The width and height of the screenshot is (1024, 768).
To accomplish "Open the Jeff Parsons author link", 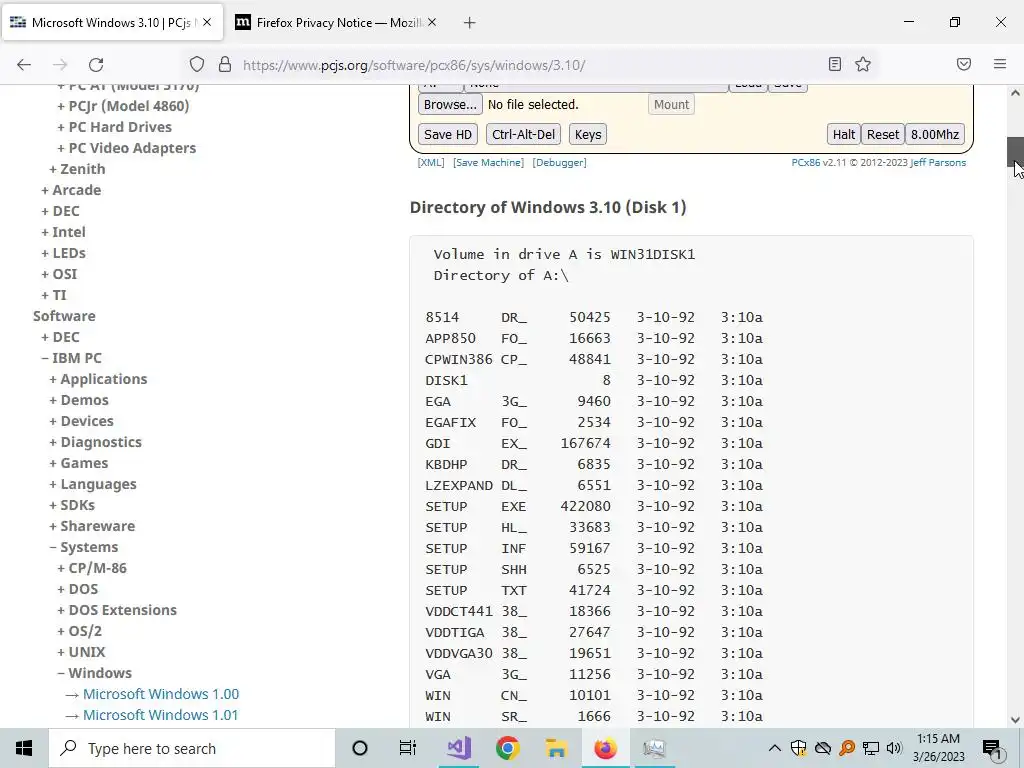I will (938, 163).
